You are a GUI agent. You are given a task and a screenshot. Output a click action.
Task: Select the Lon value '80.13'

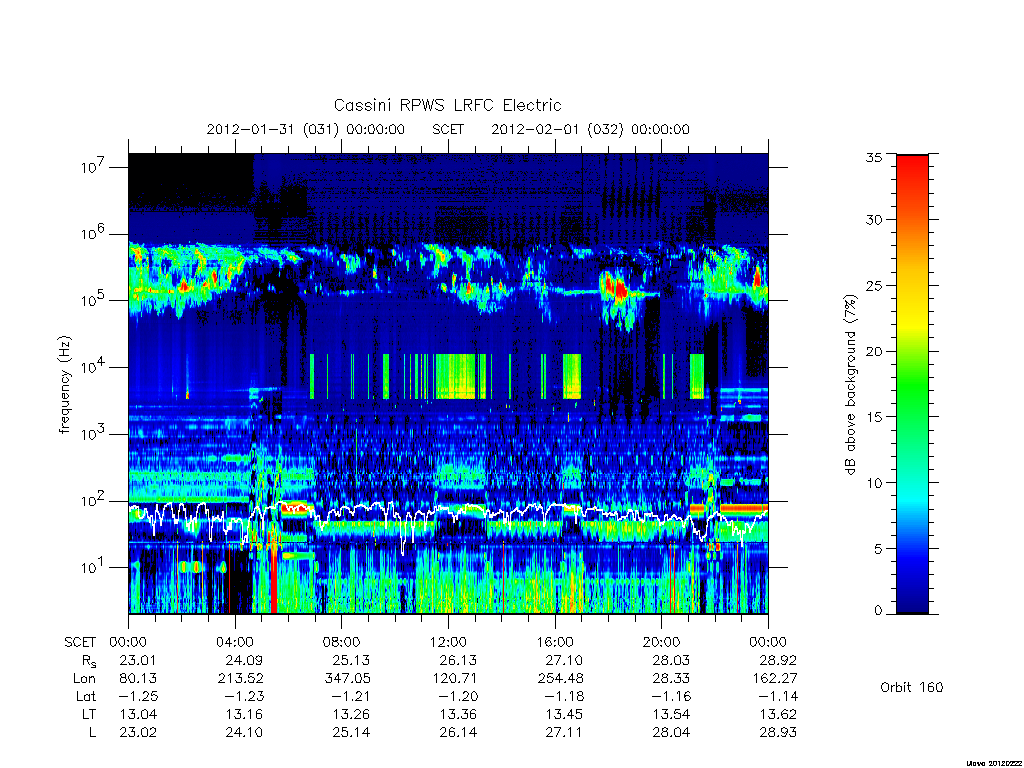(138, 679)
